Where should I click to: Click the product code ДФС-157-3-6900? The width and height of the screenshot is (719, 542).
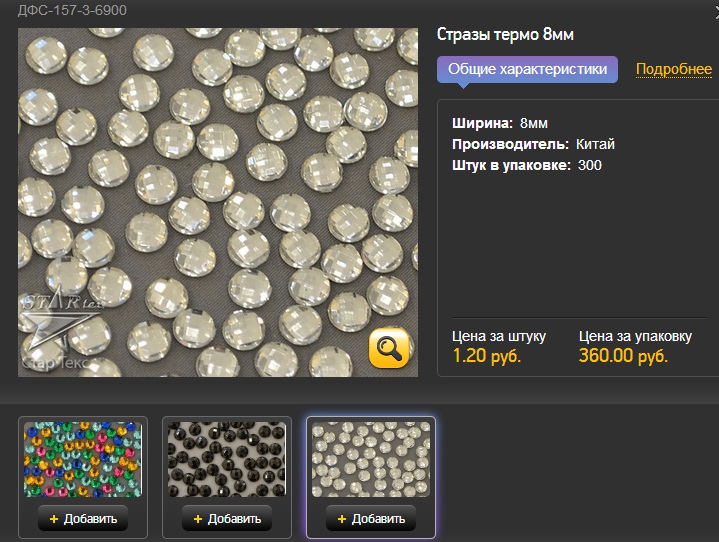pos(64,11)
